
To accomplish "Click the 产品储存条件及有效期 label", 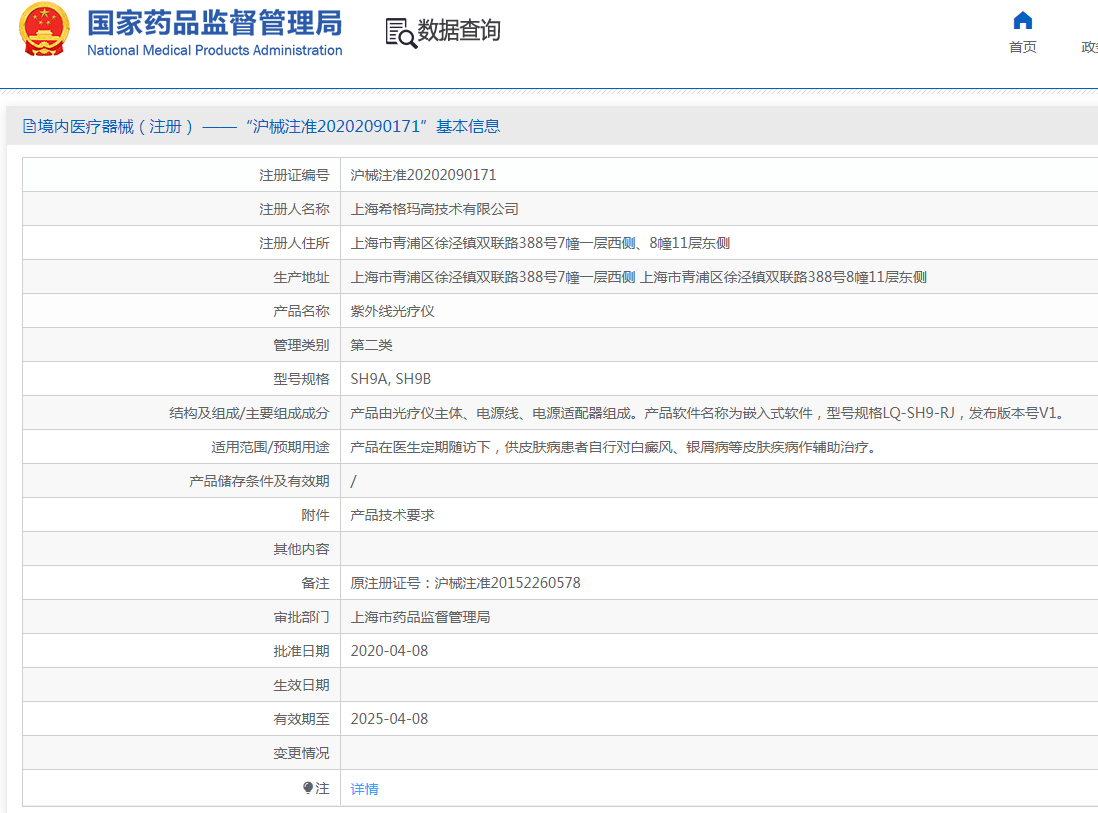I will coord(259,481).
